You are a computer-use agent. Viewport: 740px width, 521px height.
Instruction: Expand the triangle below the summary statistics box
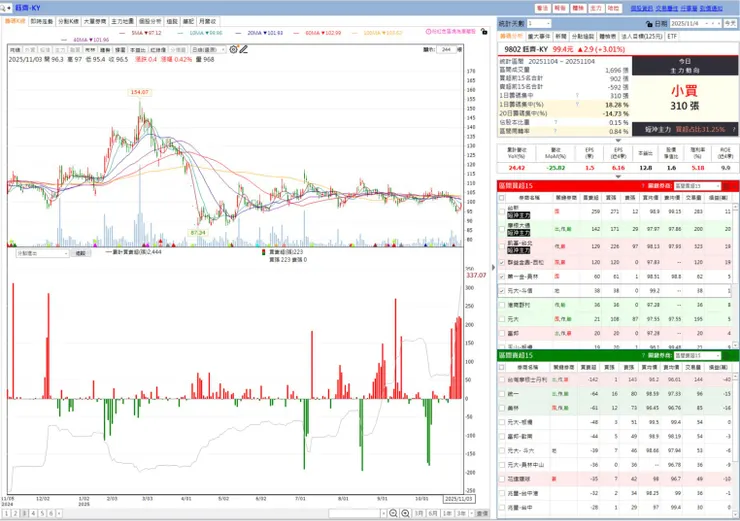[618, 140]
